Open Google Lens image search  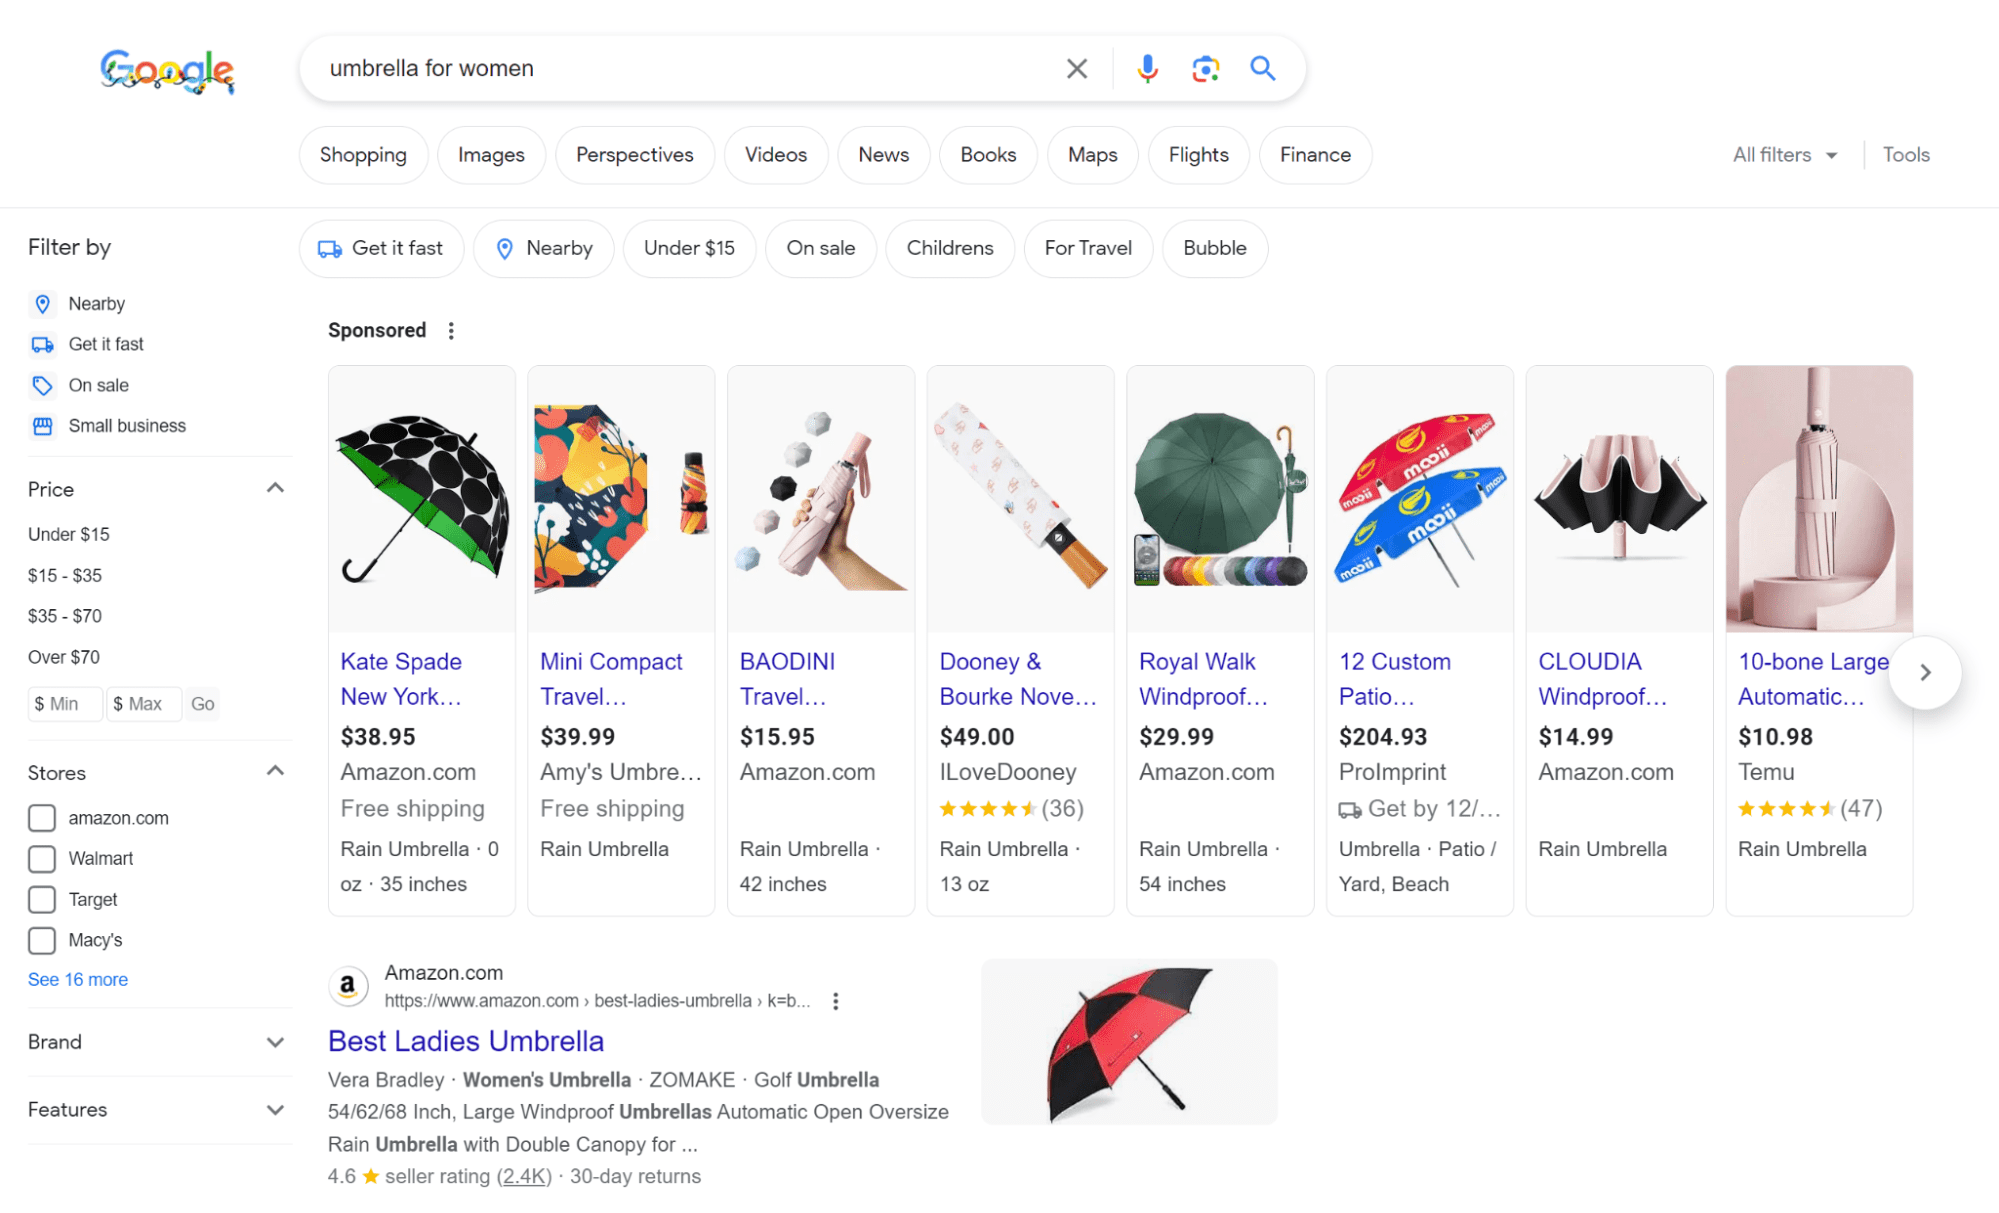click(1205, 69)
